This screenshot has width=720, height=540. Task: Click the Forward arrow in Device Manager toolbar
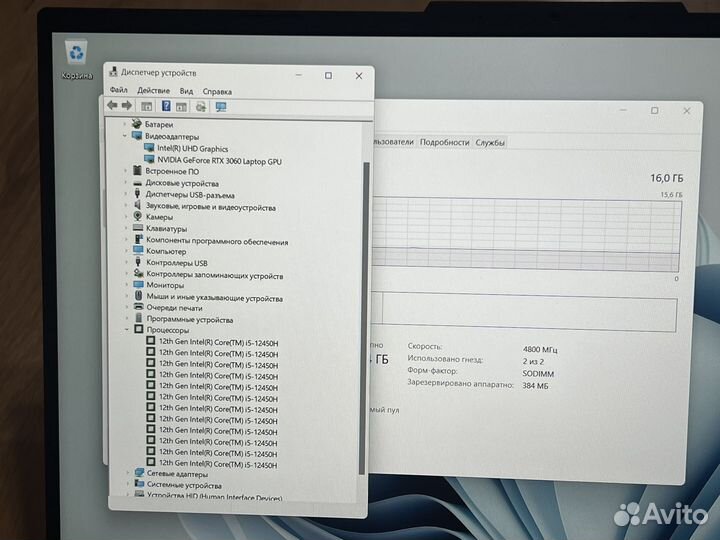[127, 106]
